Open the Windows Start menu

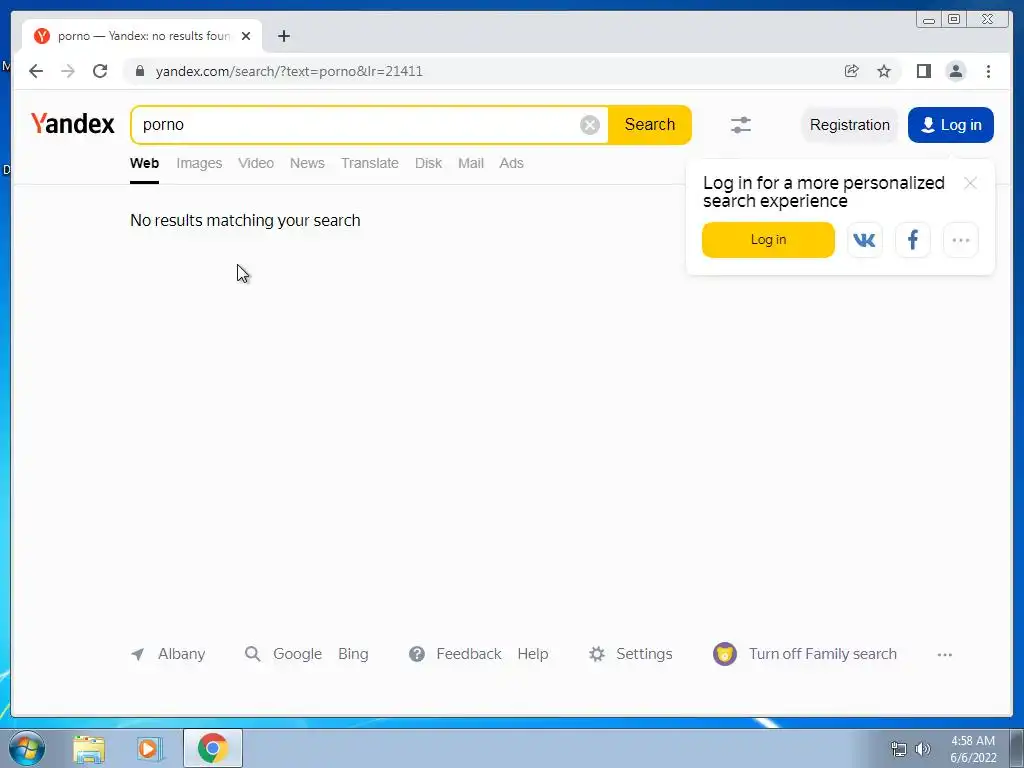click(26, 748)
